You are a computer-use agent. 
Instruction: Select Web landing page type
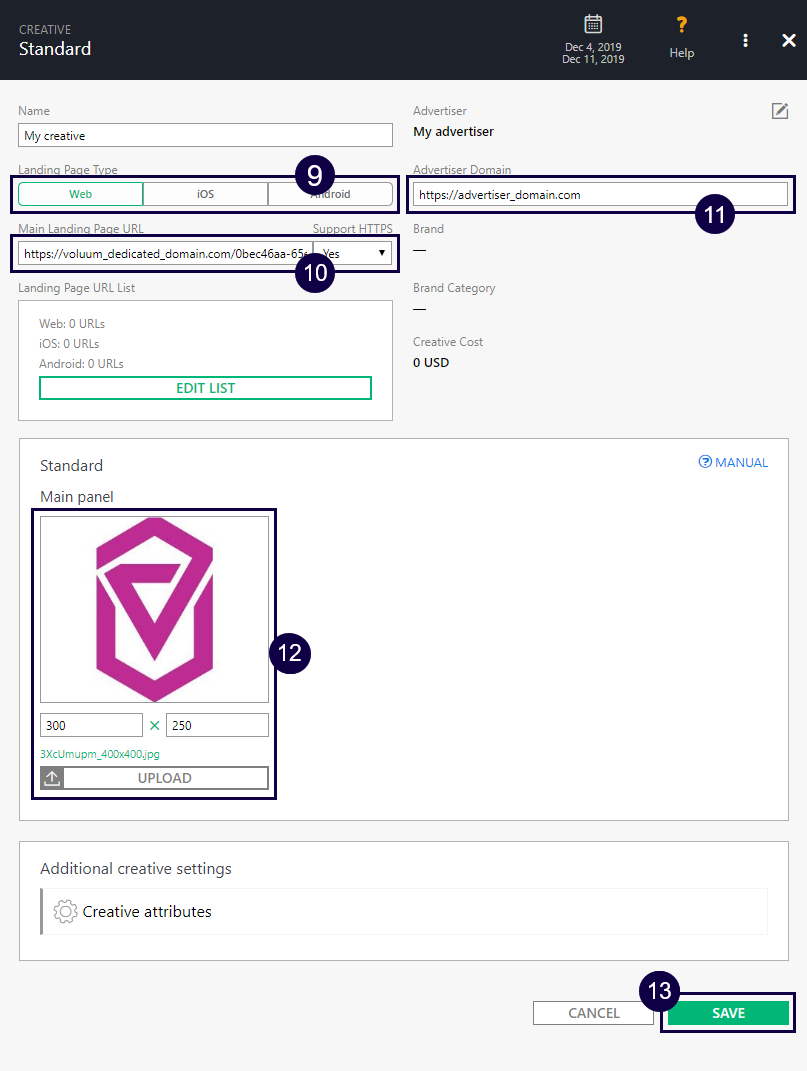(x=80, y=194)
